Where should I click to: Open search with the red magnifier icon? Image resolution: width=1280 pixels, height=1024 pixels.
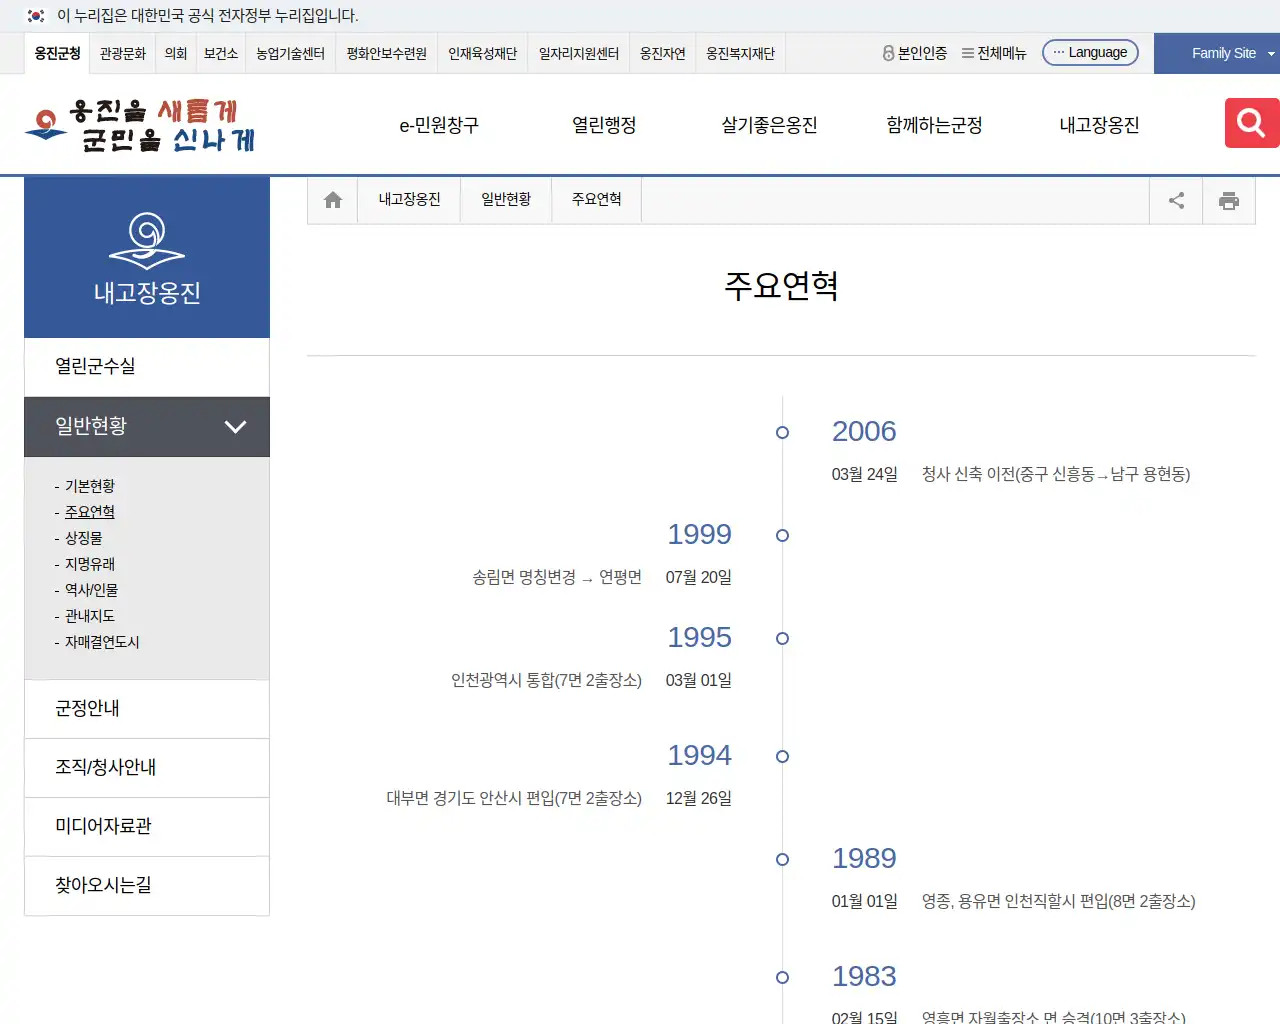[1250, 122]
